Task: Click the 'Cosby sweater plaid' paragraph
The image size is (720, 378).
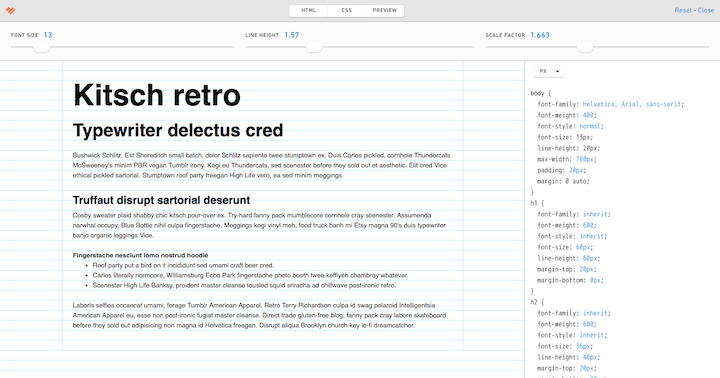Action: point(259,225)
